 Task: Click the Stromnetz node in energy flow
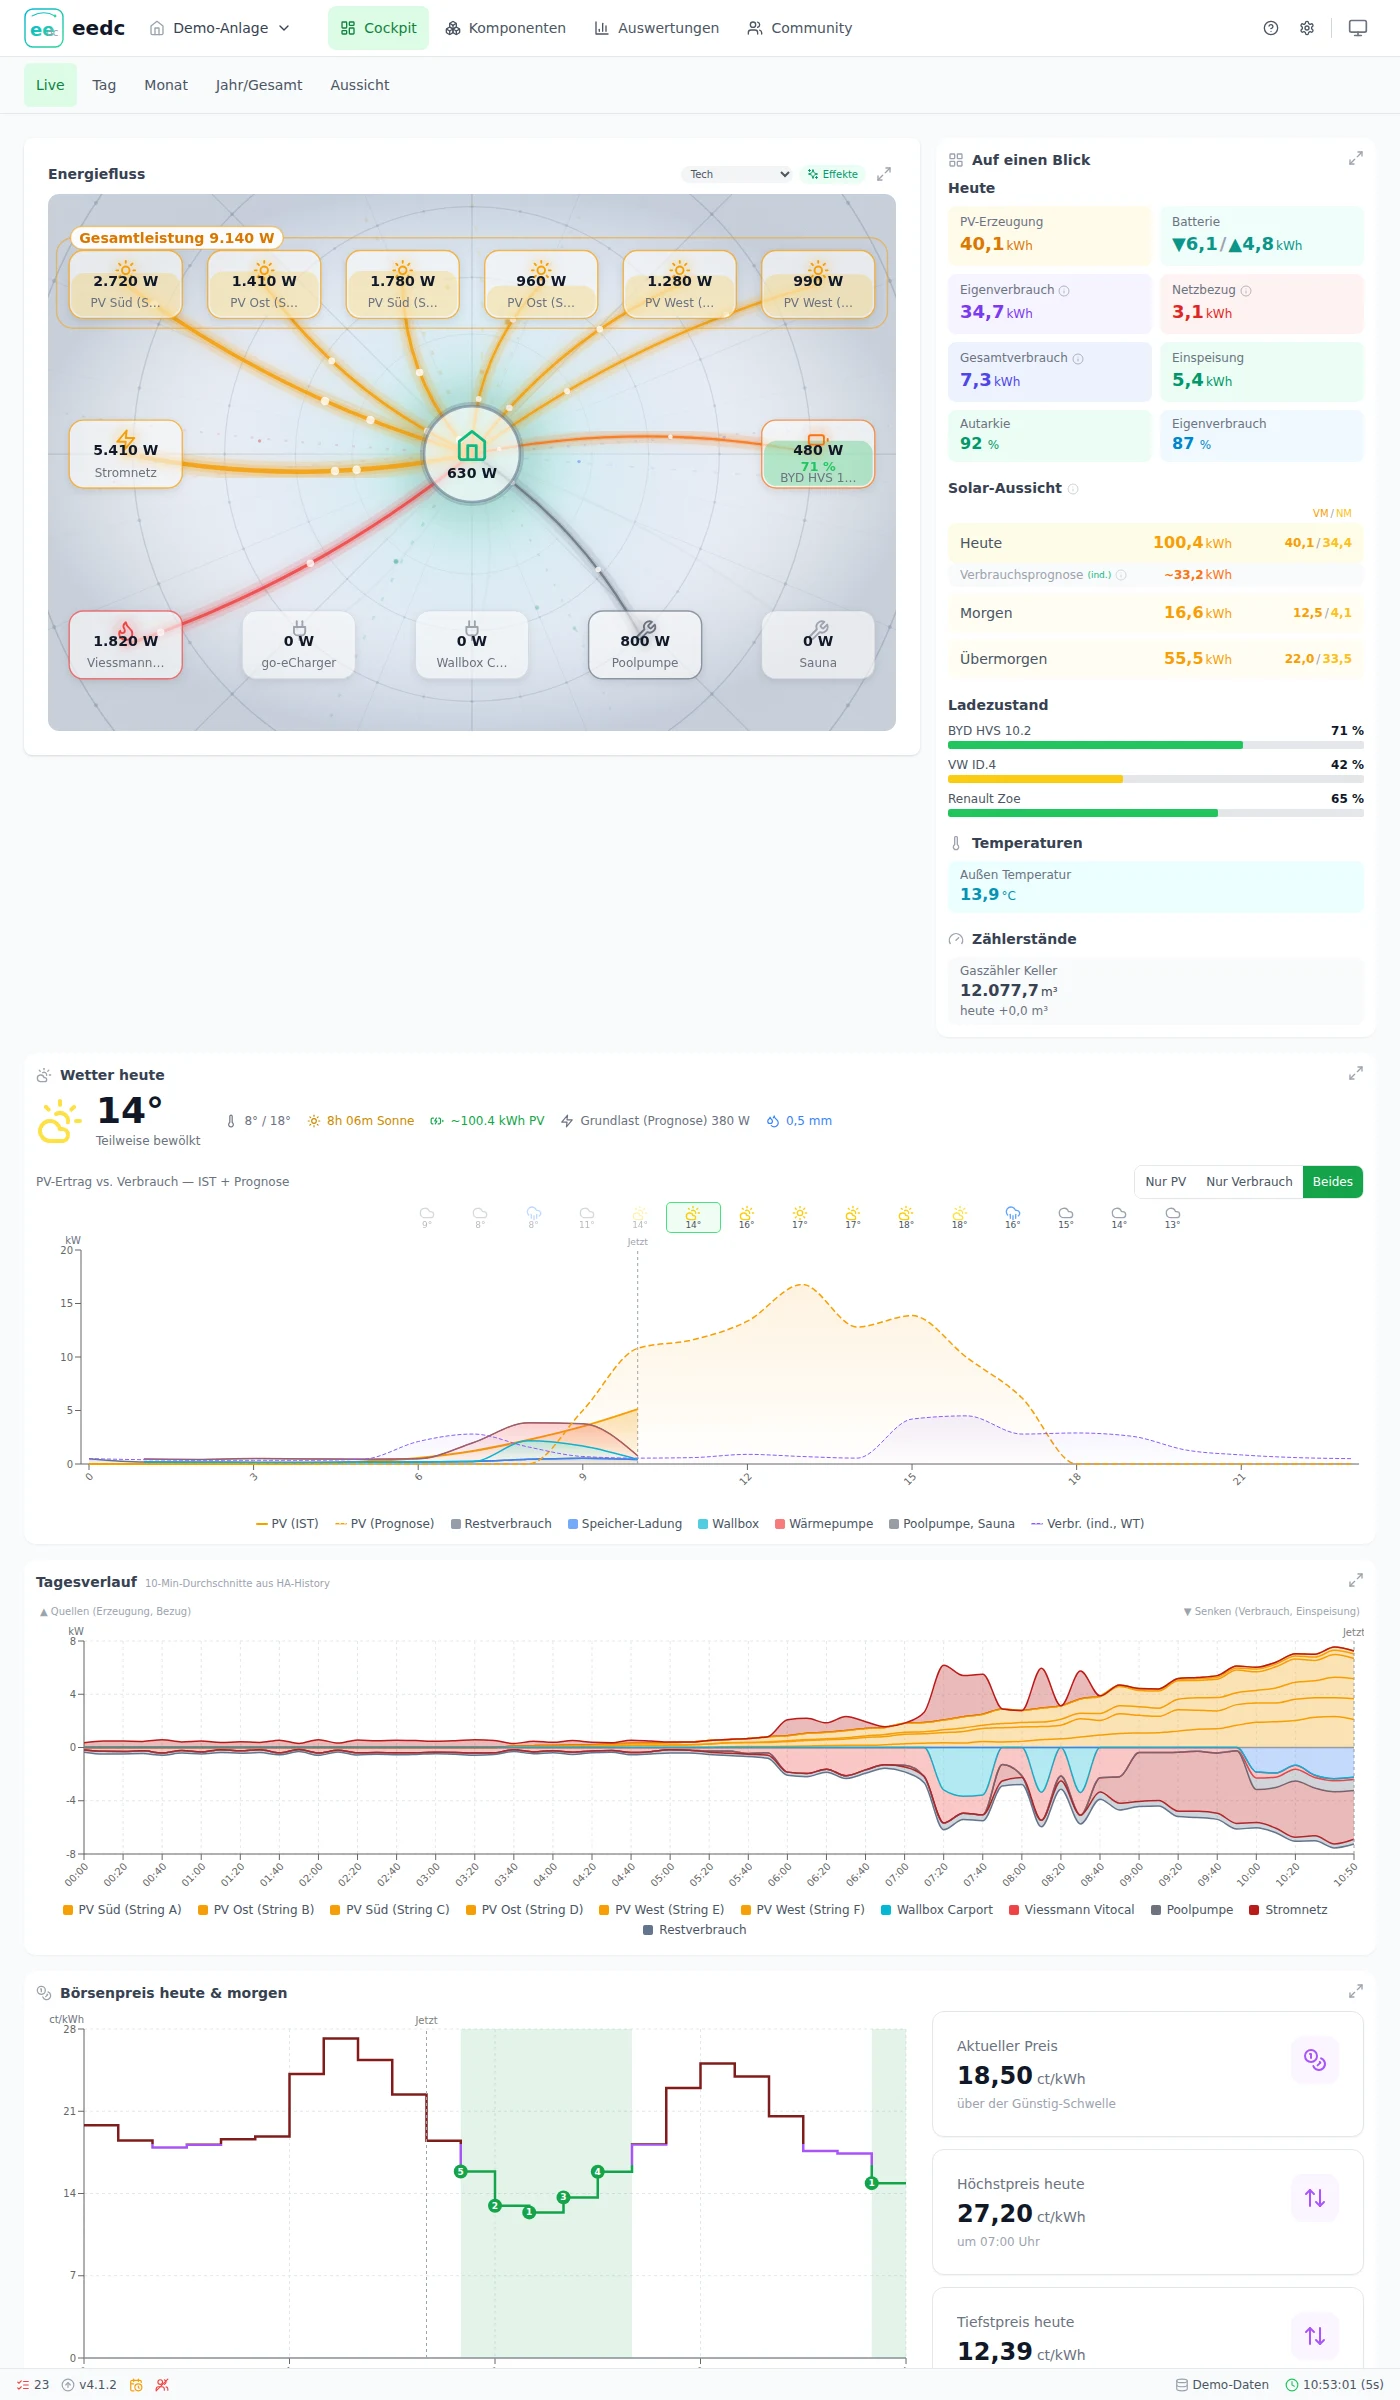click(126, 454)
